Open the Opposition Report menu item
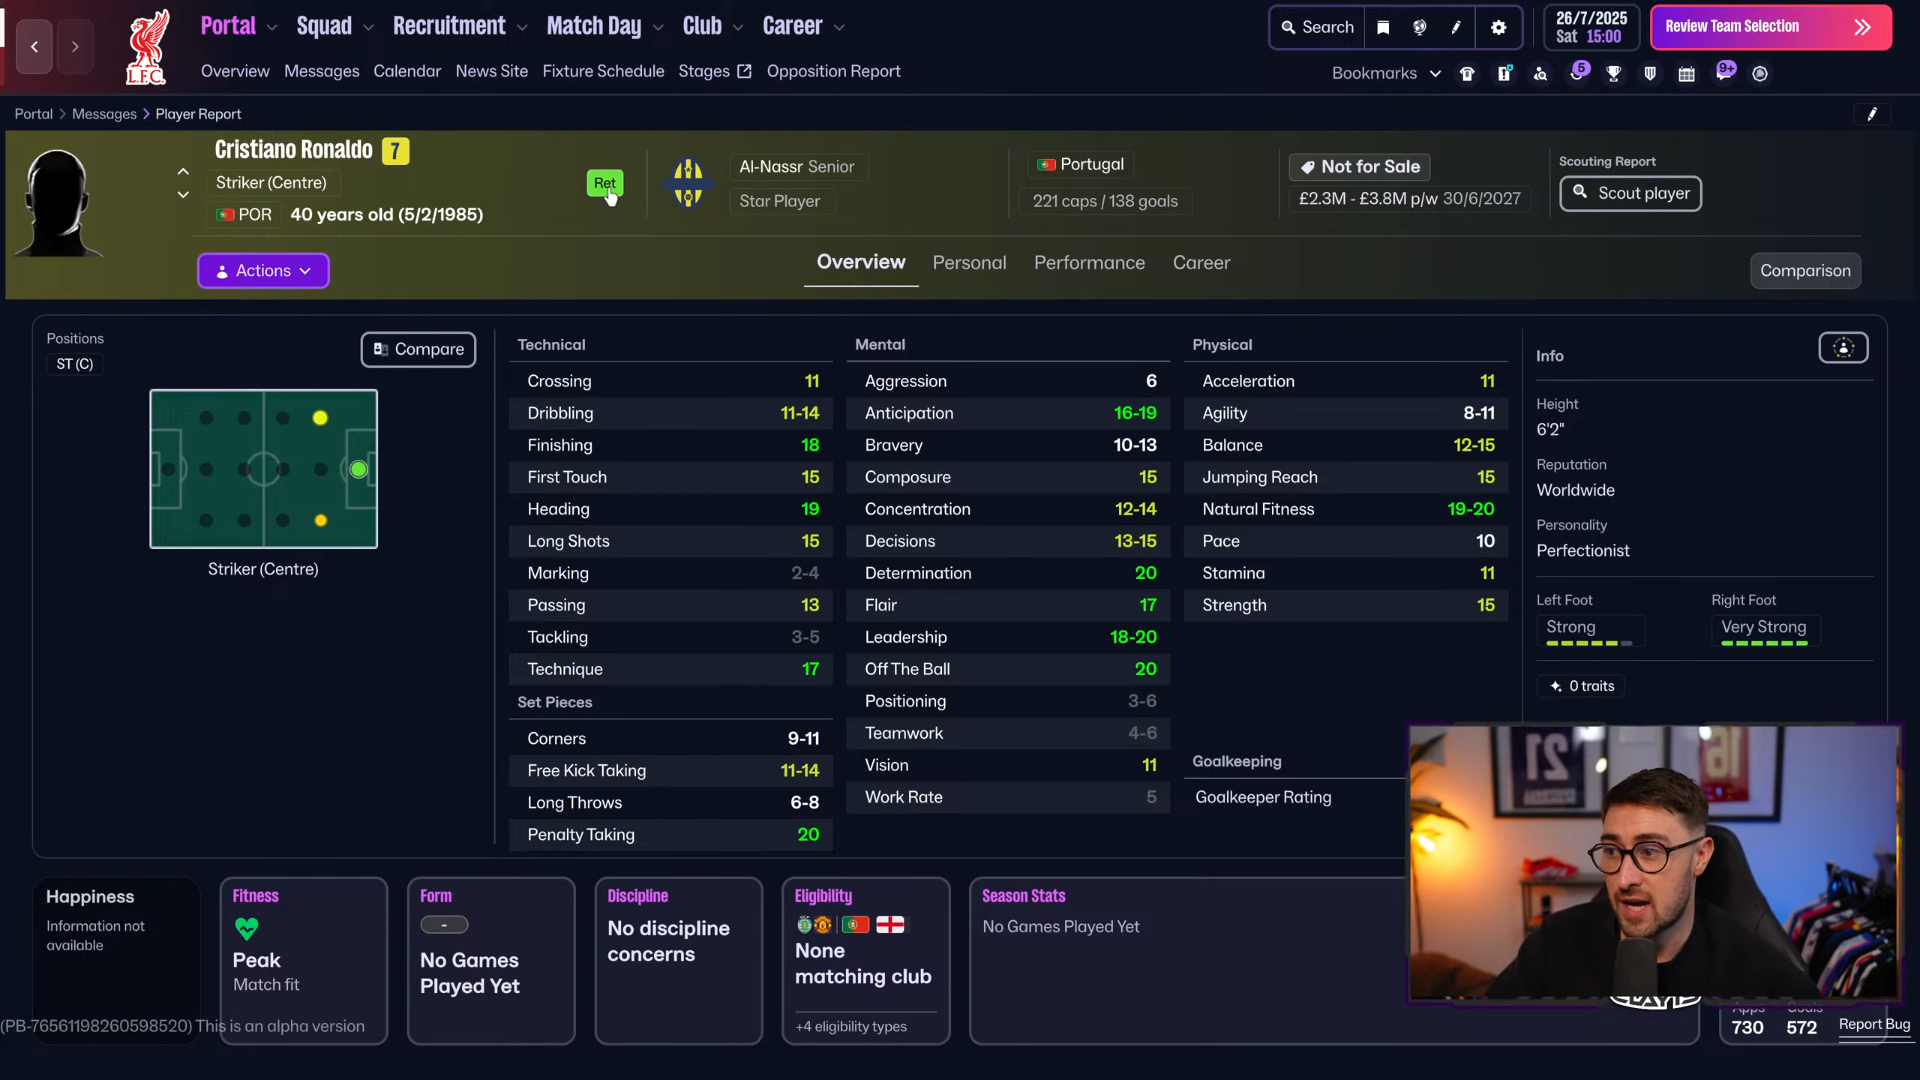This screenshot has width=1920, height=1080. click(833, 71)
